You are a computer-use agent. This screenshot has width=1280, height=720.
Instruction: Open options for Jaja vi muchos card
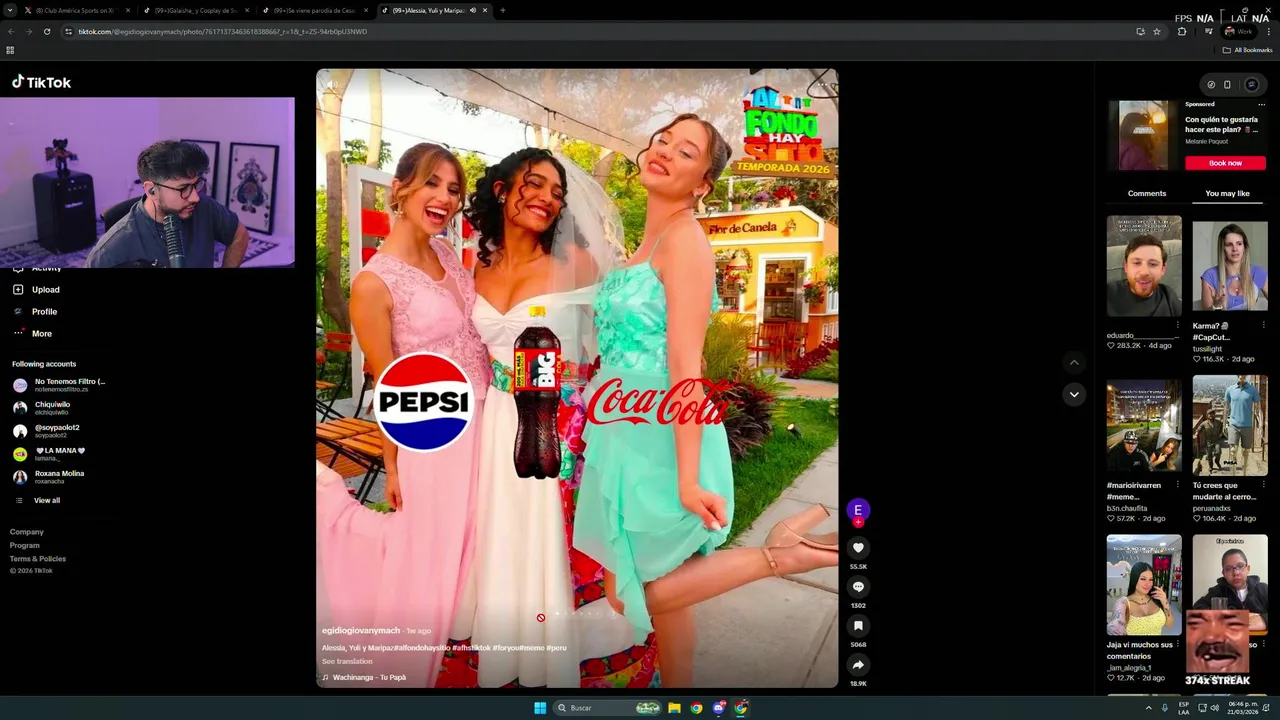pos(1177,644)
